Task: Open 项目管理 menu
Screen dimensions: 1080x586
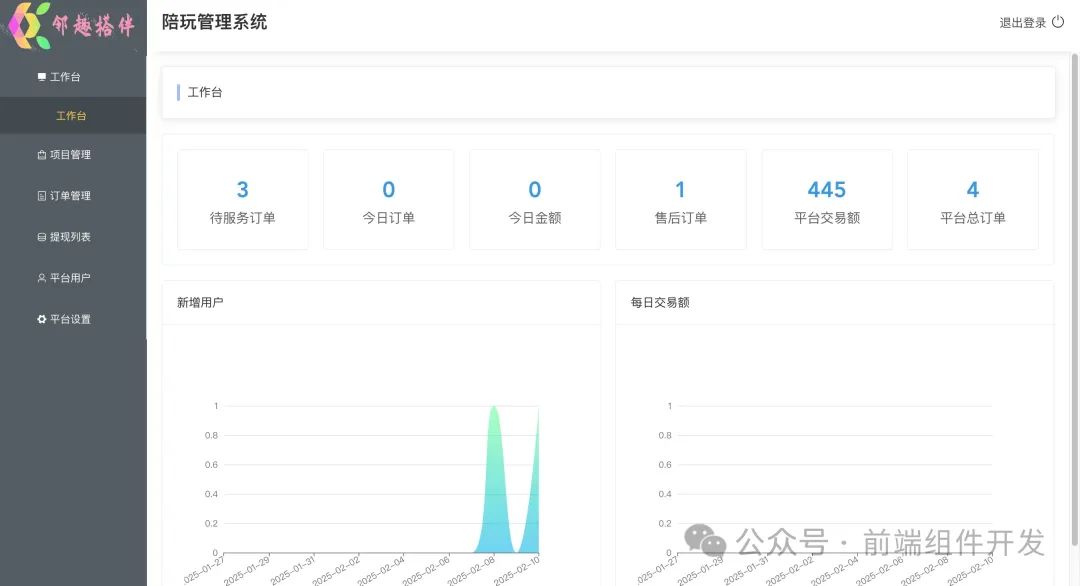Action: 73,155
